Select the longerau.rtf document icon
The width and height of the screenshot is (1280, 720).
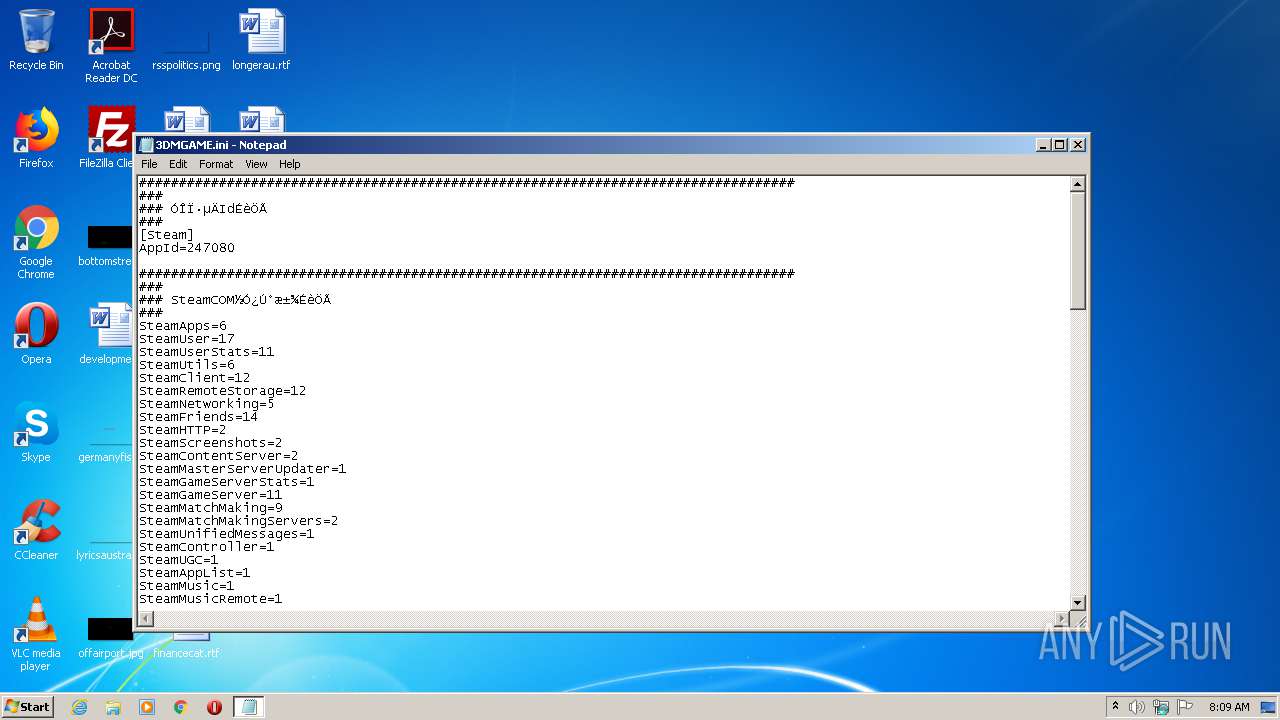point(261,40)
